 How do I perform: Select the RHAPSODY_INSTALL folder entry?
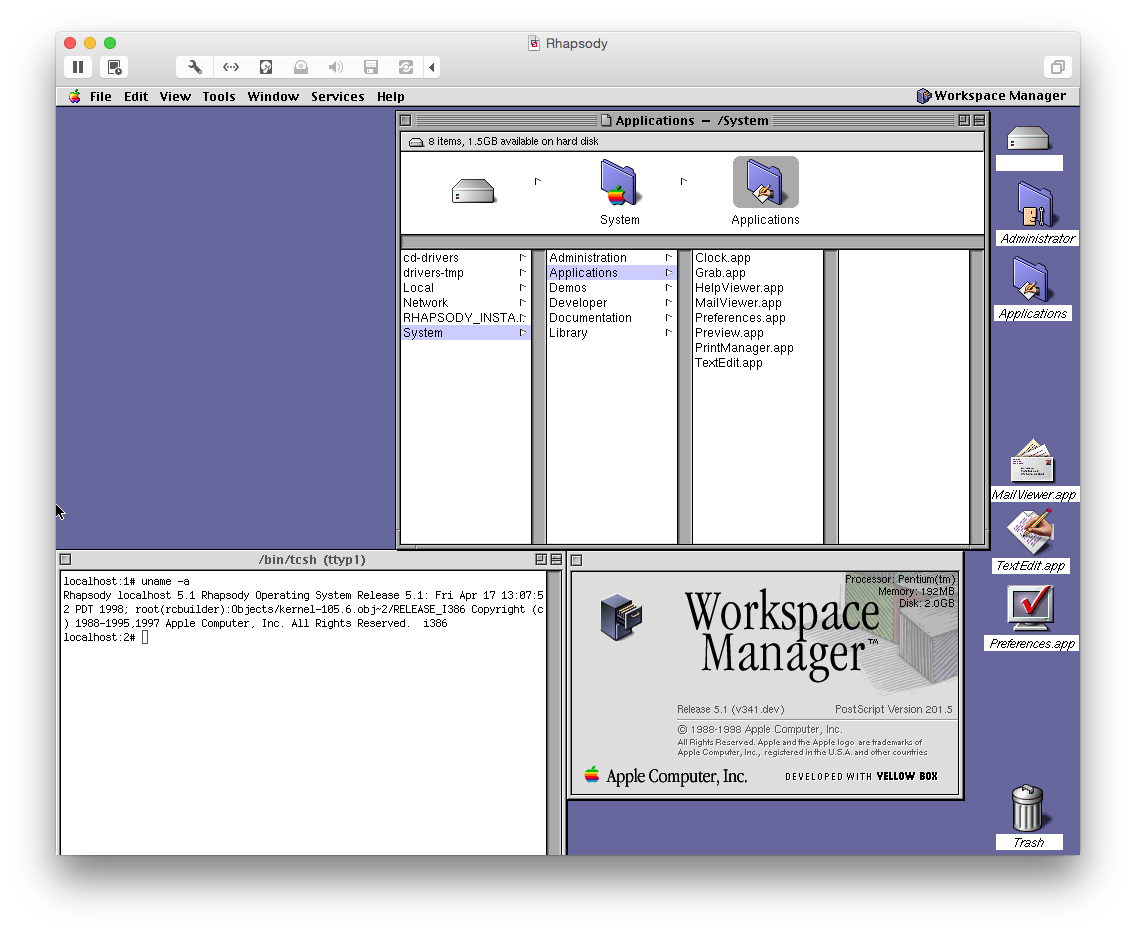pyautogui.click(x=465, y=318)
